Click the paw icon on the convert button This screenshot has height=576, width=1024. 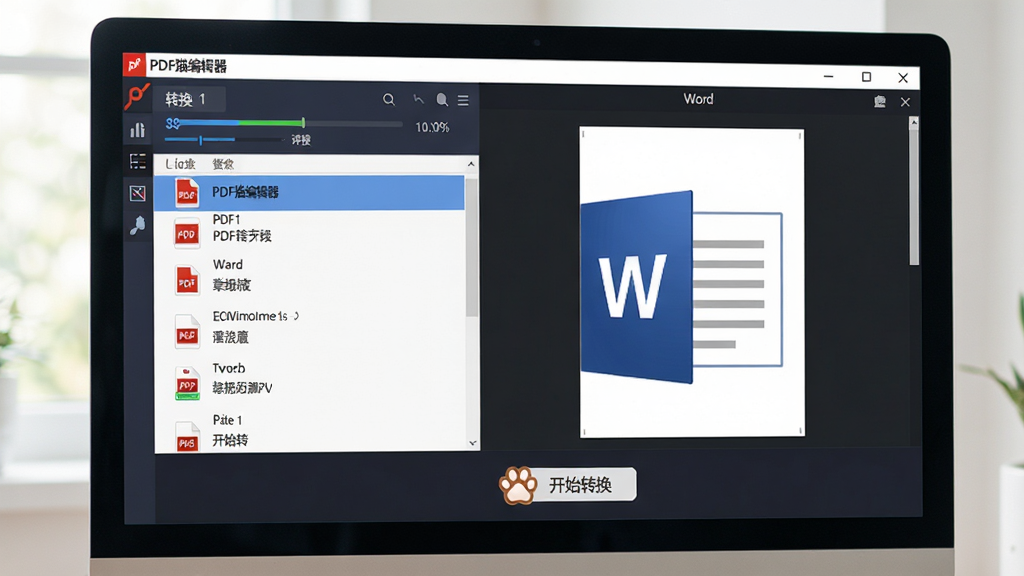pos(519,485)
